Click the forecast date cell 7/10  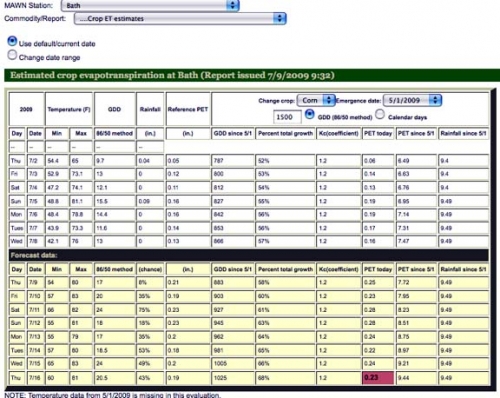[x=35, y=296]
